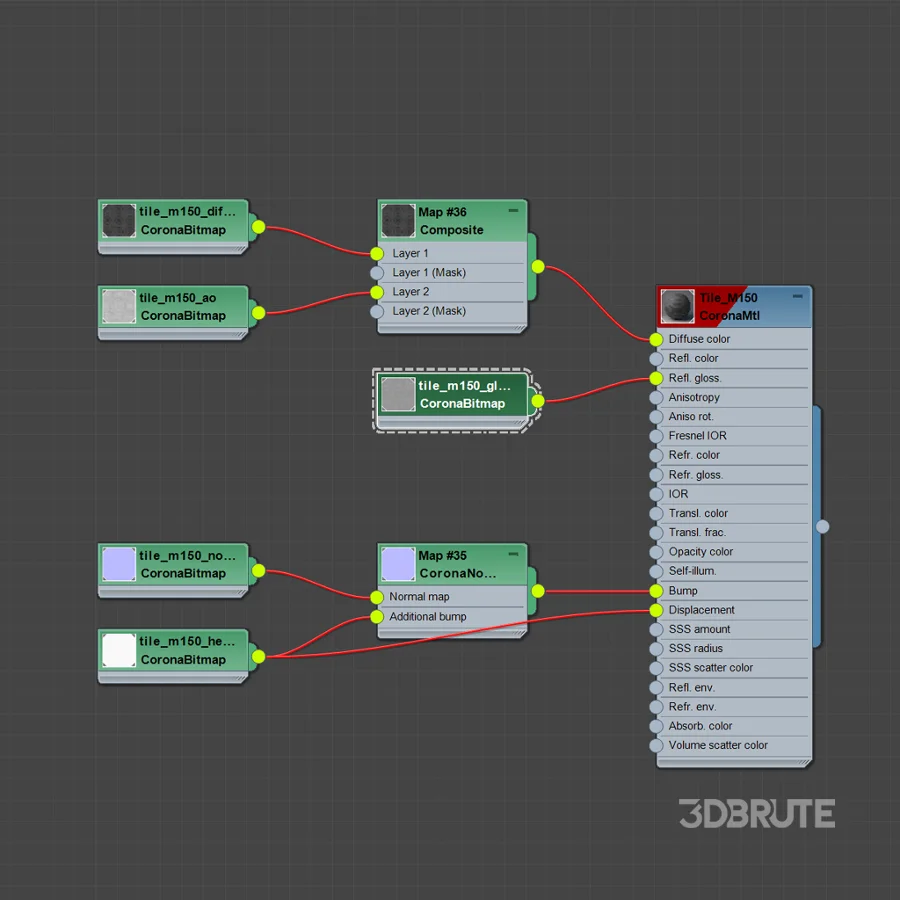Click the Map #36 Composite preview thumbnail
This screenshot has height=900, width=900.
[x=398, y=221]
